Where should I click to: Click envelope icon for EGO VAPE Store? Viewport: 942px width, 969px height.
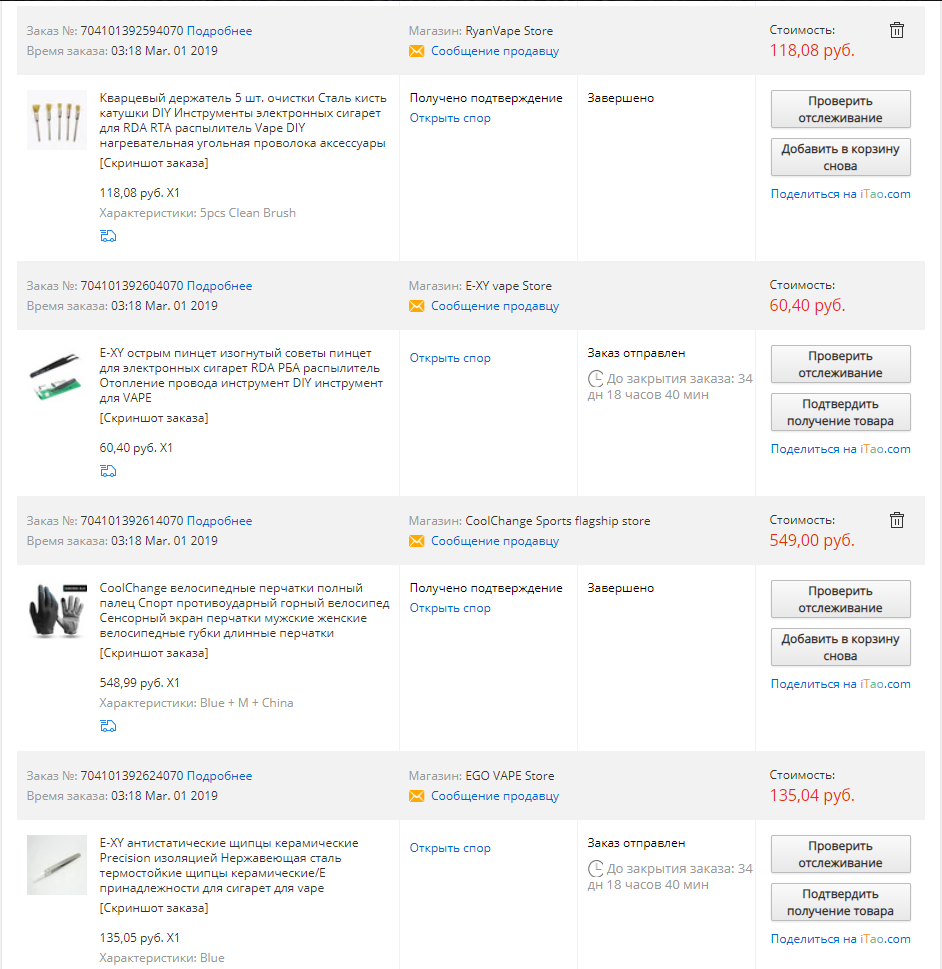point(417,797)
